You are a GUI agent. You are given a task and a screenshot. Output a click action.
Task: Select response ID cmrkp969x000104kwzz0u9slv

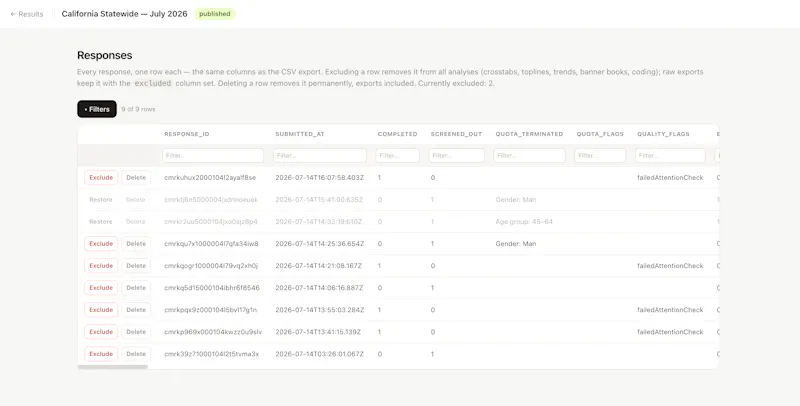(213, 332)
